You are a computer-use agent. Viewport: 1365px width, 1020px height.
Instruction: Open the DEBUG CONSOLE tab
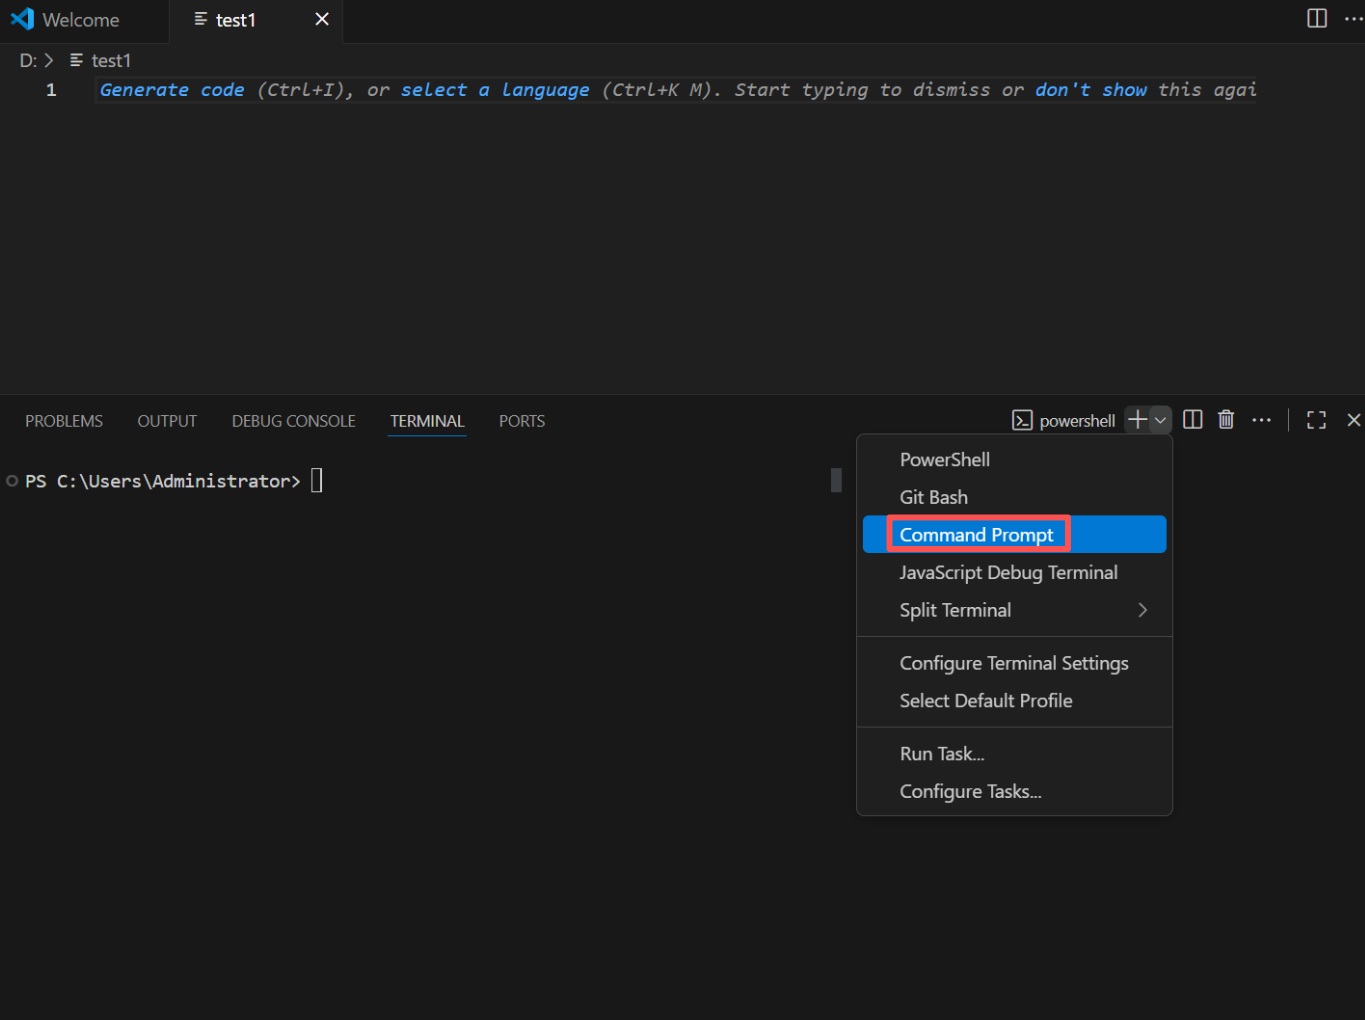point(293,421)
